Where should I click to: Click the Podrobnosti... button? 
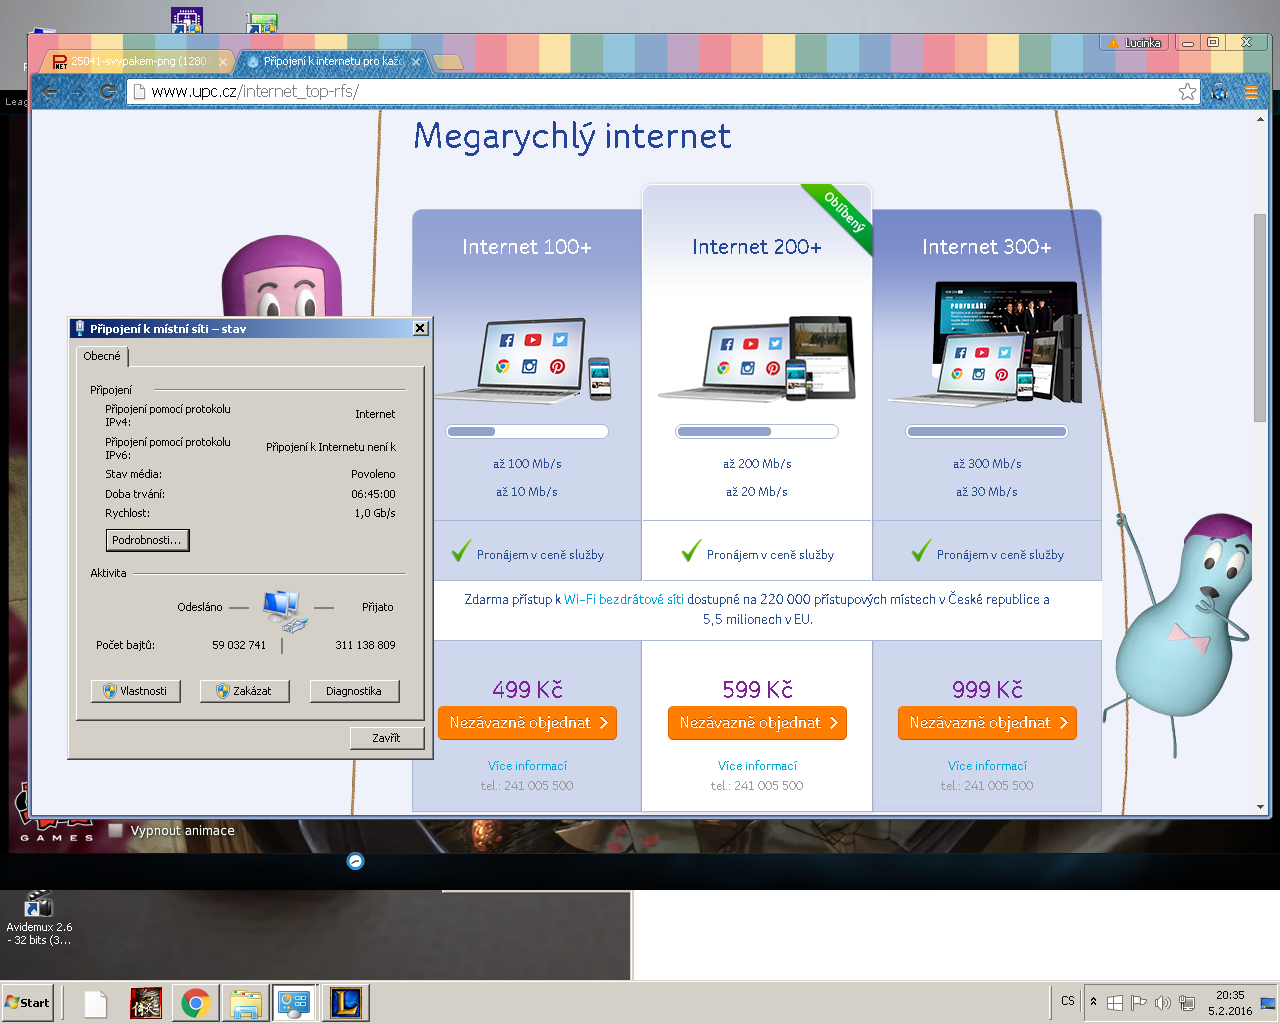tap(147, 540)
